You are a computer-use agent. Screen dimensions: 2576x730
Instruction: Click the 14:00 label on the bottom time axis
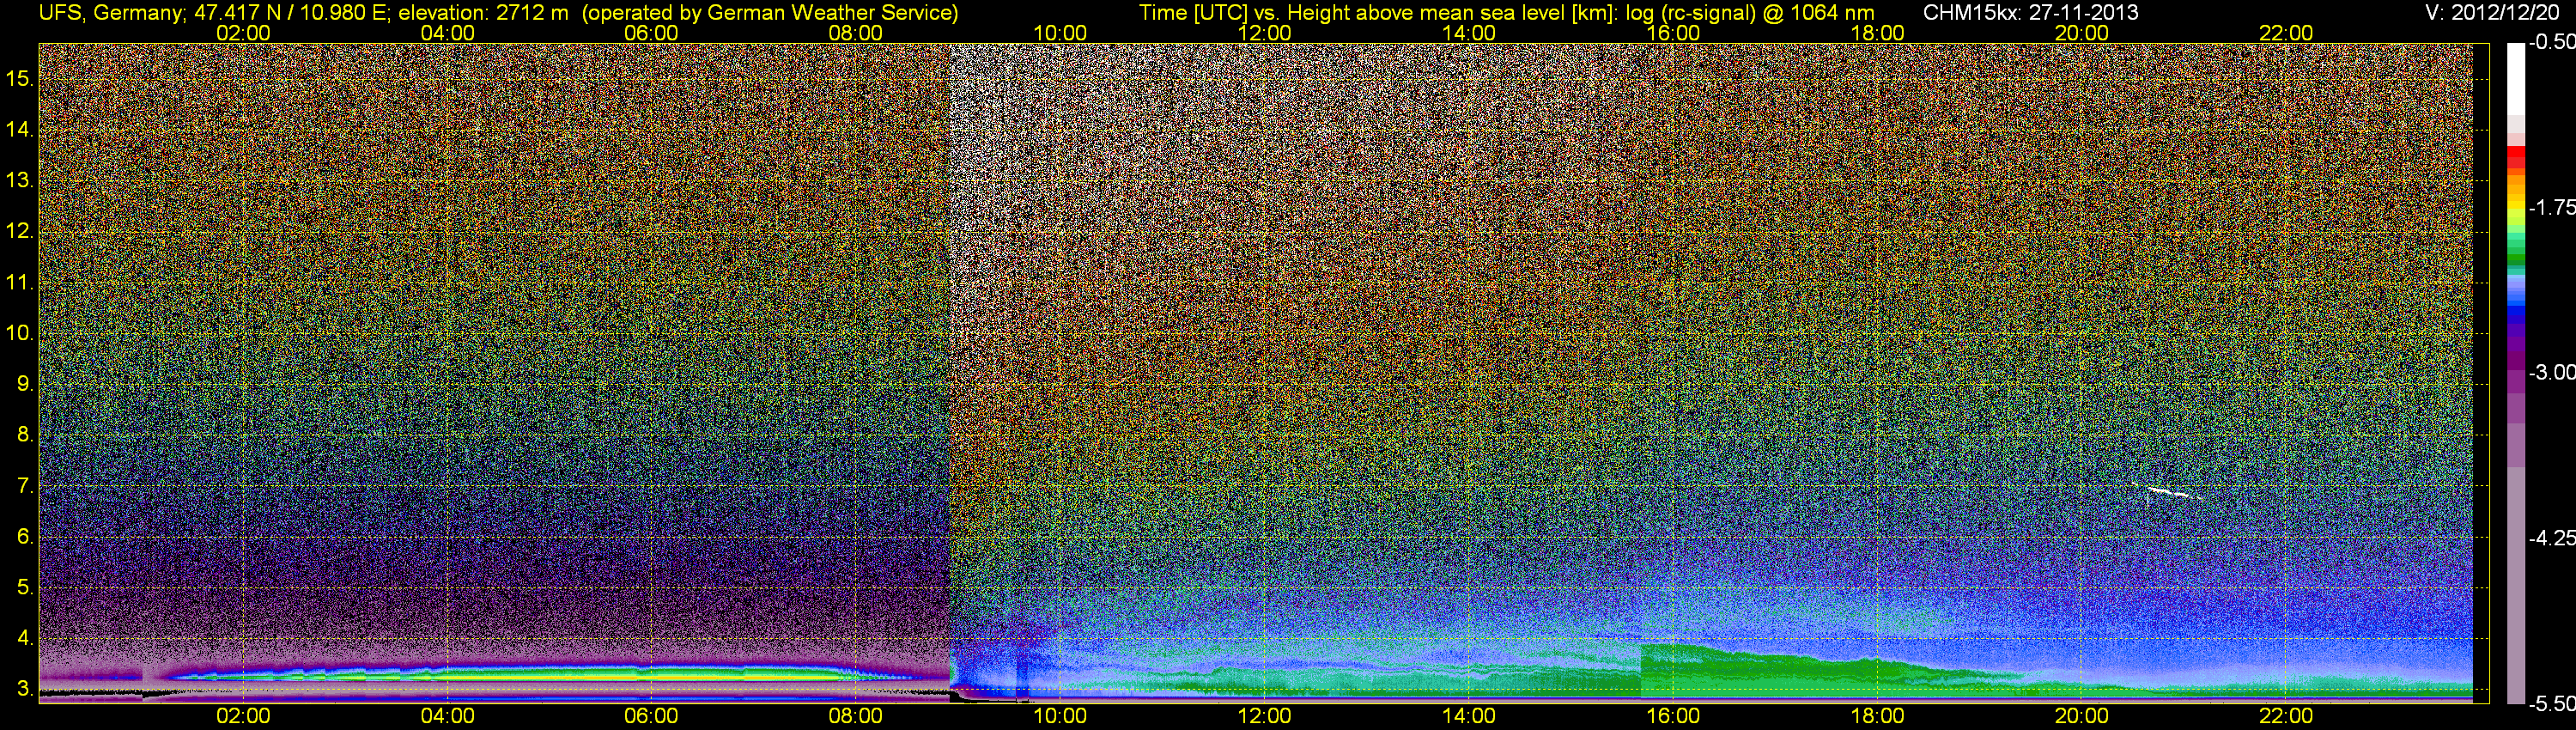pyautogui.click(x=1469, y=716)
